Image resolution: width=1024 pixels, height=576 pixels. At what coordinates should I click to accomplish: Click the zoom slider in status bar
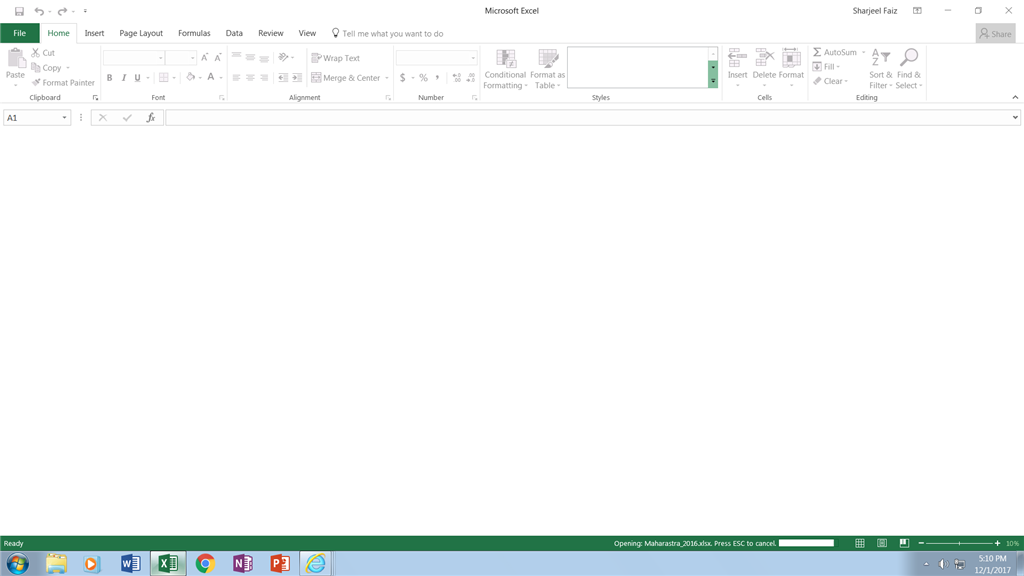959,543
